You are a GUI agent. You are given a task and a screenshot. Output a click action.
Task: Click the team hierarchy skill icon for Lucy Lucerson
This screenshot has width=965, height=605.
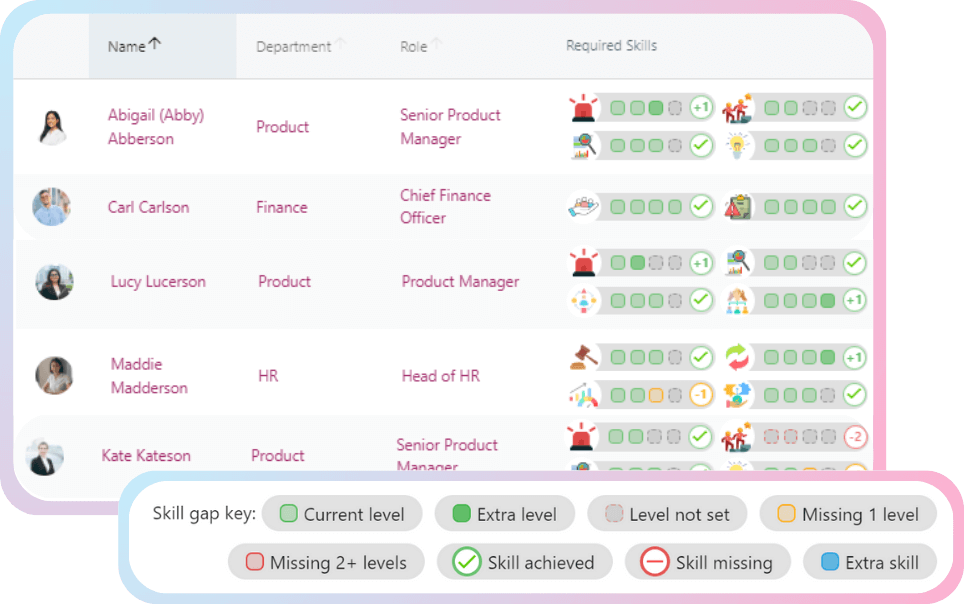[738, 300]
